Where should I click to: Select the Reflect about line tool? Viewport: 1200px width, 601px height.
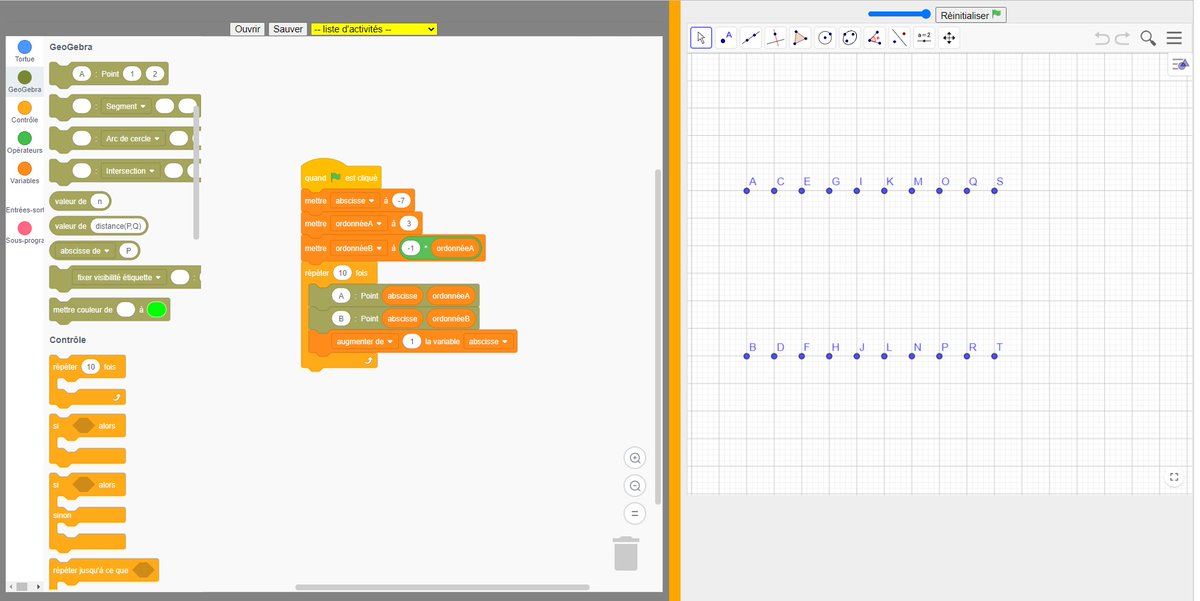click(899, 38)
